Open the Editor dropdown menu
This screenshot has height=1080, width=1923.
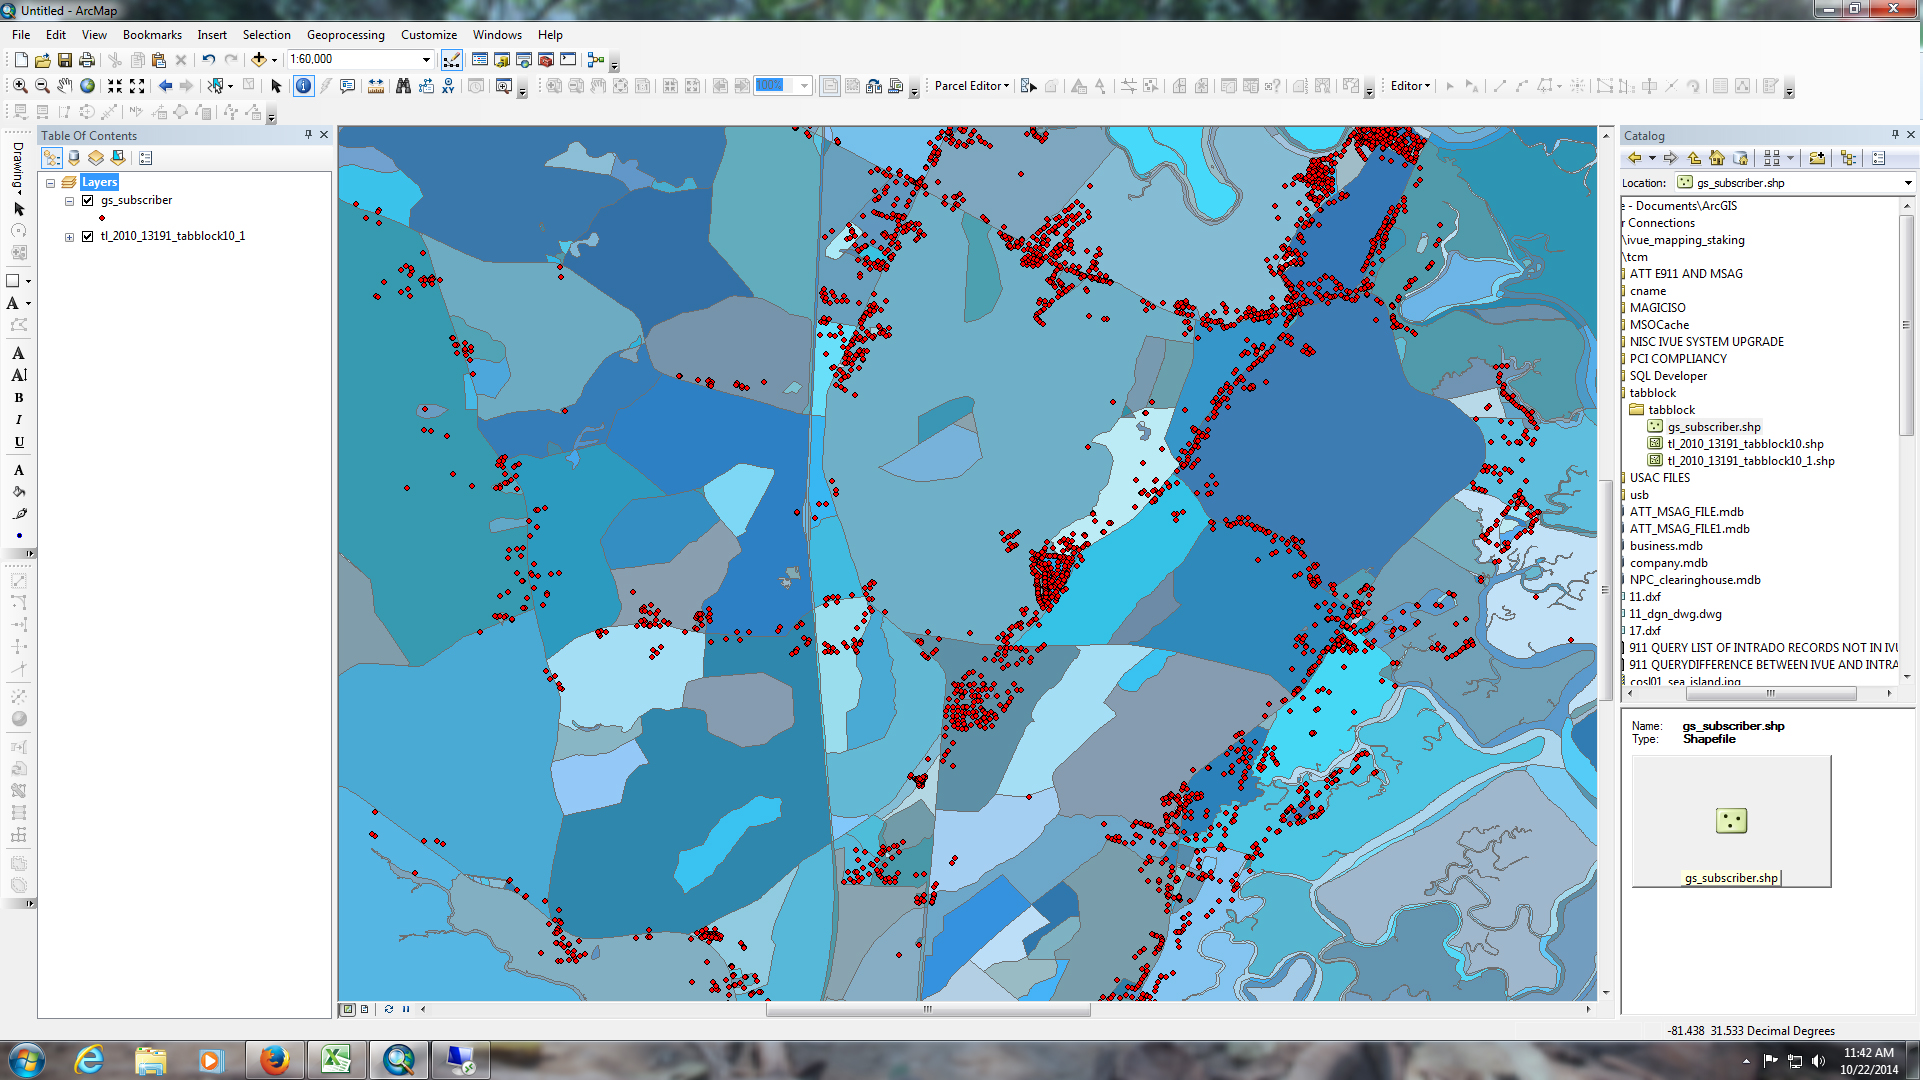[x=1411, y=86]
